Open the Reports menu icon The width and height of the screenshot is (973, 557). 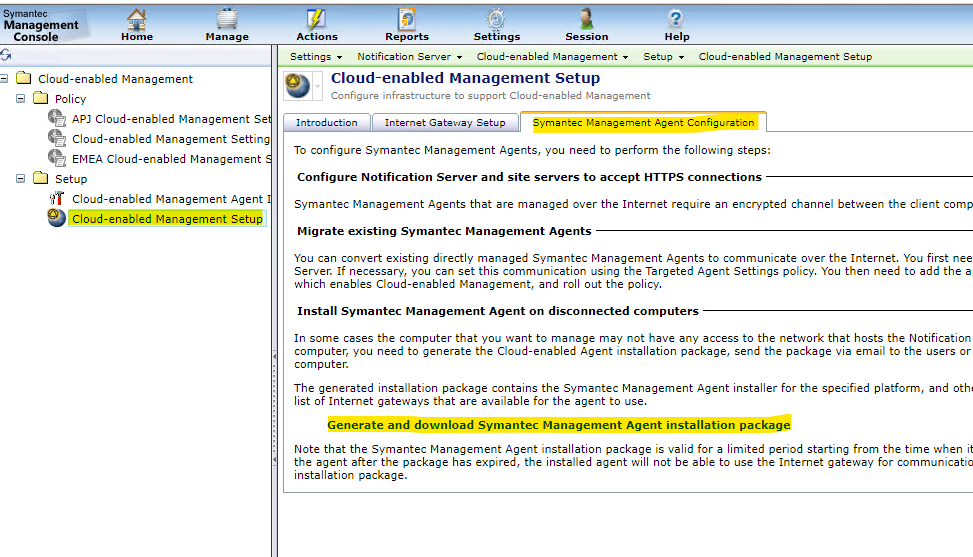(406, 20)
